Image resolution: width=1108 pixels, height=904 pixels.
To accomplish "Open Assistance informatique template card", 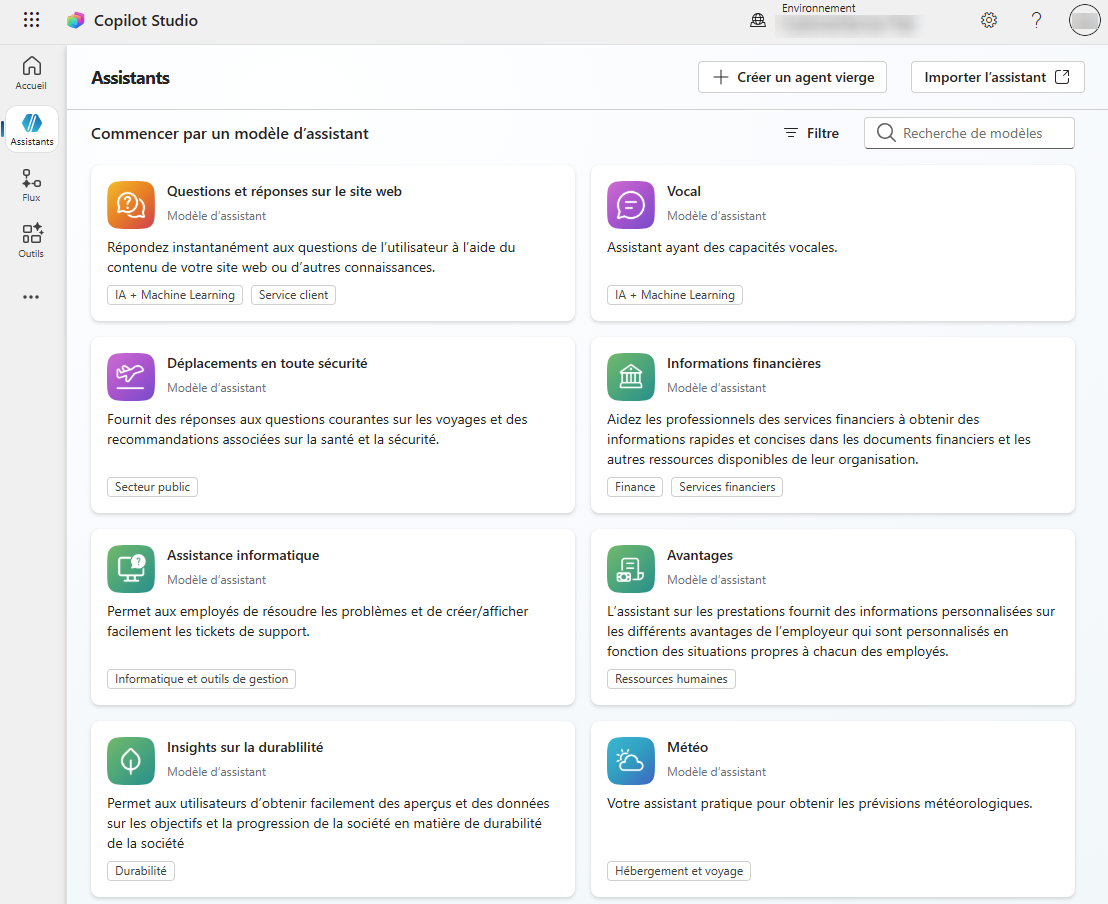I will pos(333,617).
